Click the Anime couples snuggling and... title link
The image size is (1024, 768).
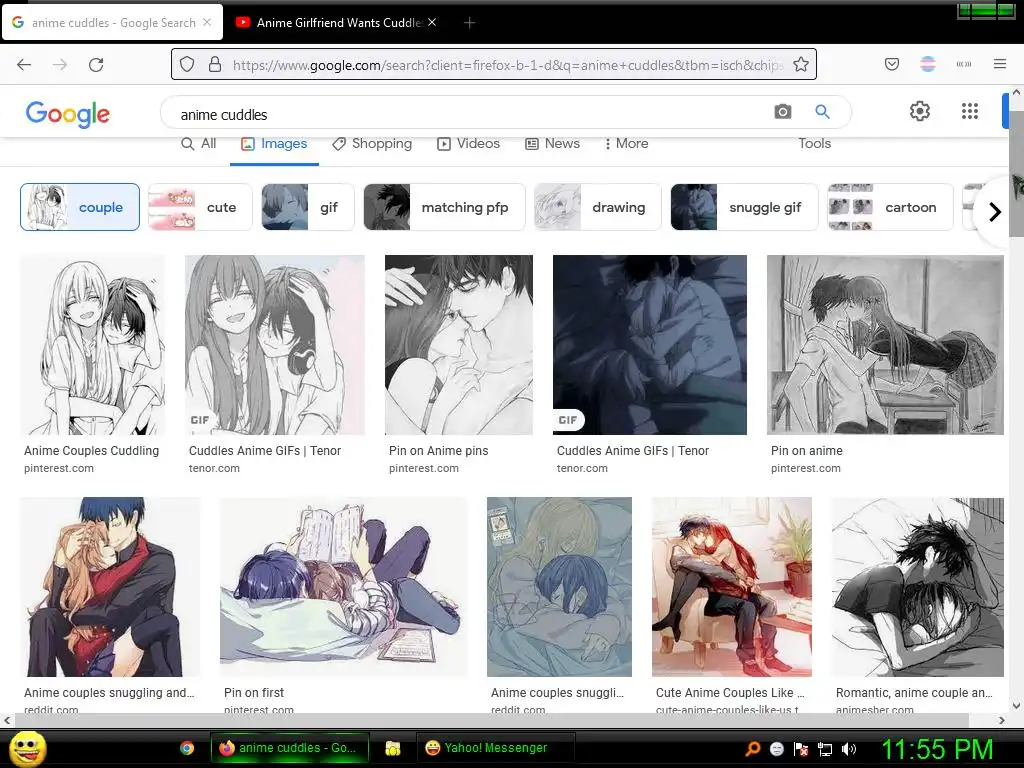(x=109, y=692)
